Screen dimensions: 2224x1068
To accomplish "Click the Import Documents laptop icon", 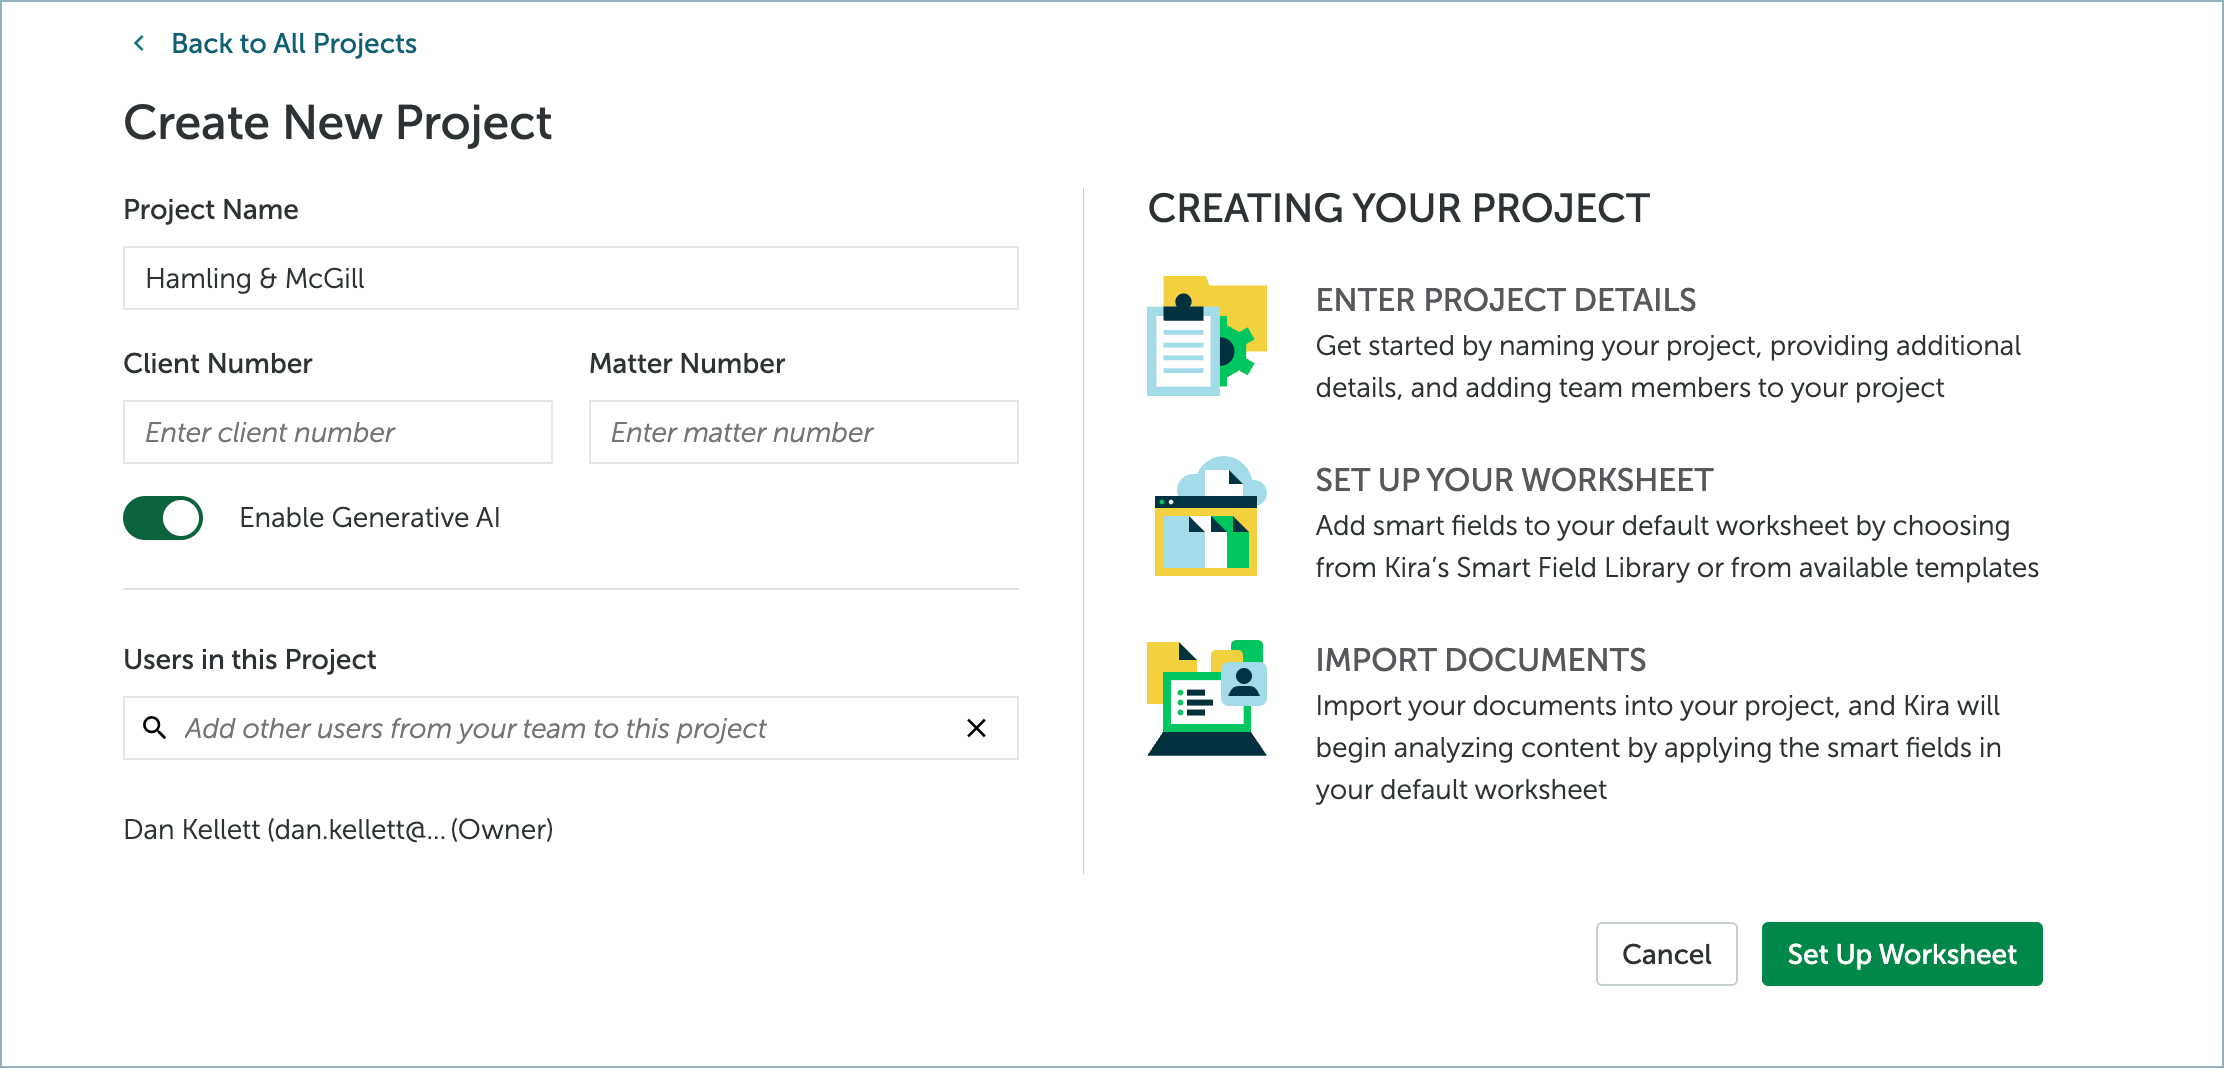I will pos(1207,697).
